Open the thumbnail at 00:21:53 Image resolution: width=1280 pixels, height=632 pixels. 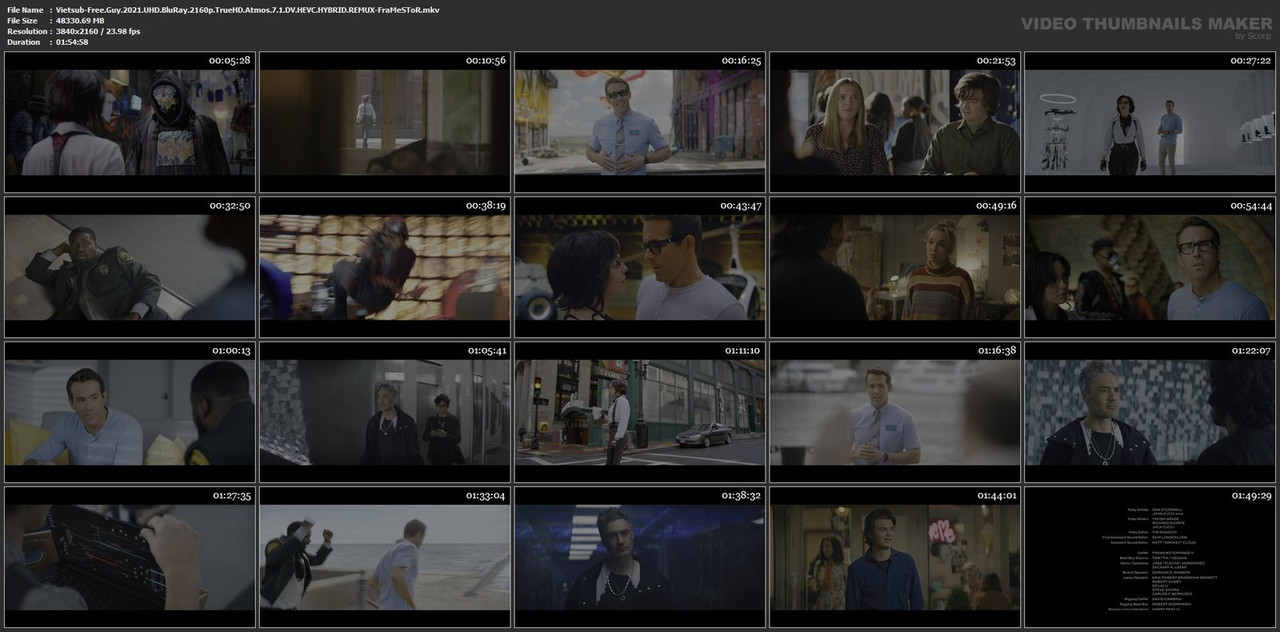895,122
